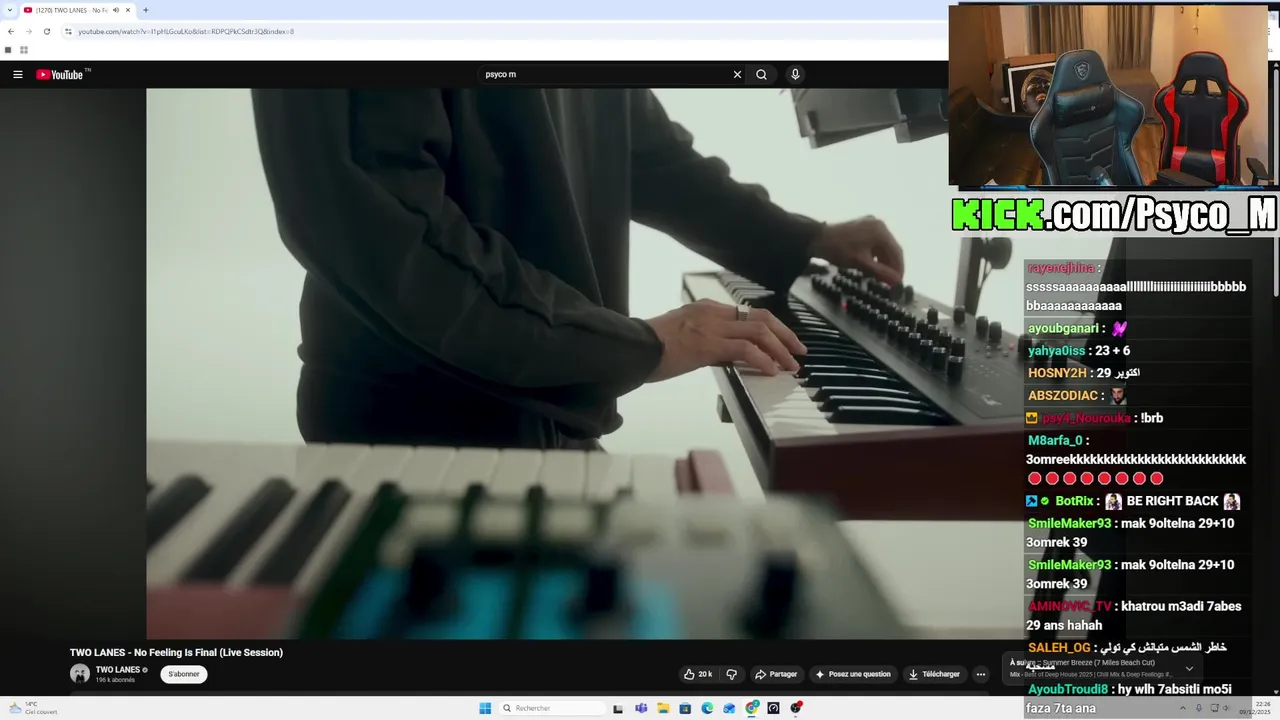Clear the search text with the X
Viewport: 1280px width, 720px height.
tap(737, 74)
